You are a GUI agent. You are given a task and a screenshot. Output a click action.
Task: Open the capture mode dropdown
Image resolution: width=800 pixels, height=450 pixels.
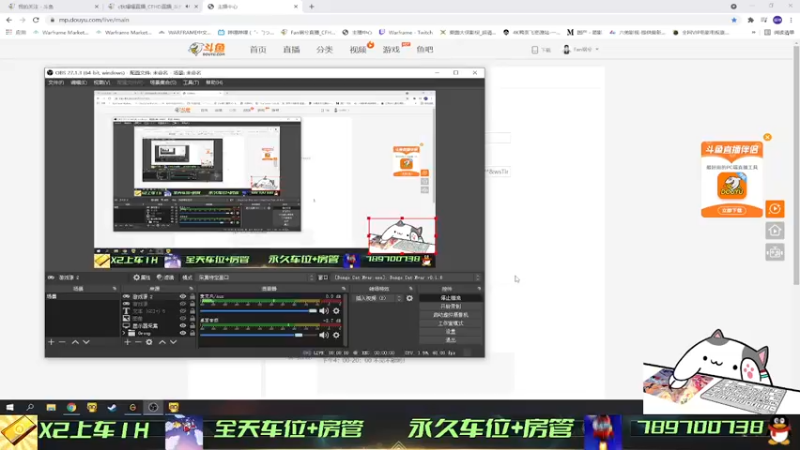tap(256, 278)
